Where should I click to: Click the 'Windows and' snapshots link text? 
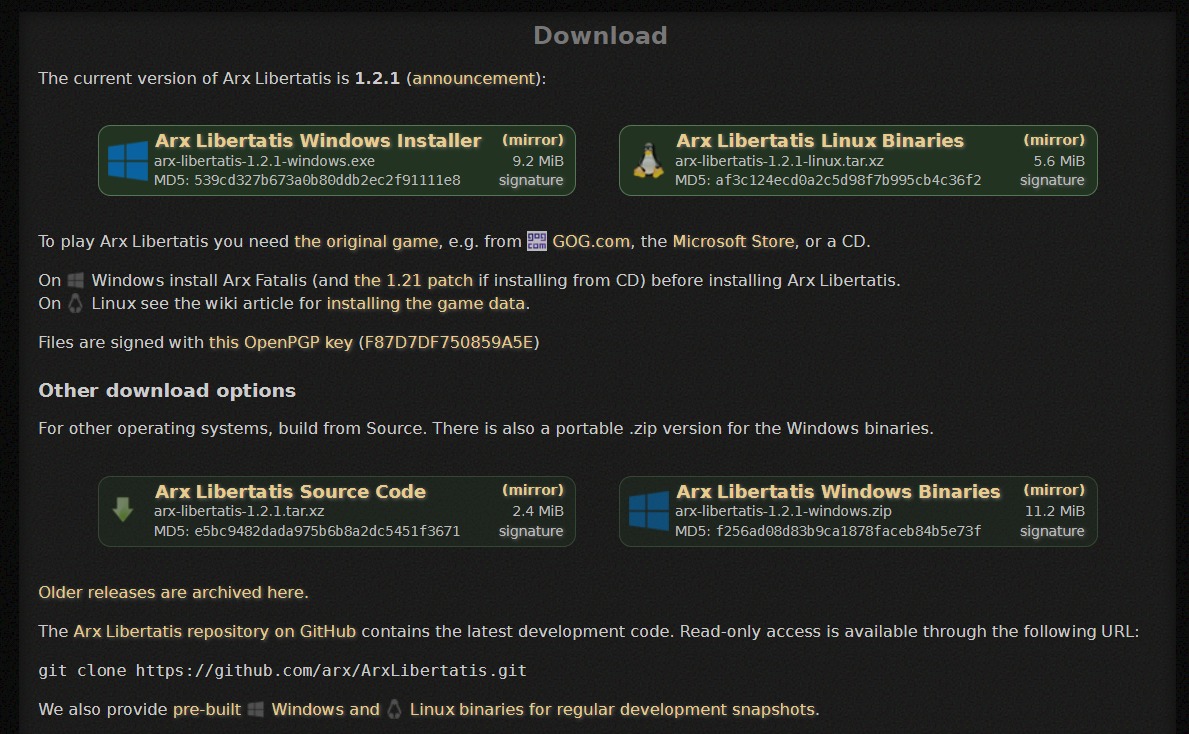(325, 710)
